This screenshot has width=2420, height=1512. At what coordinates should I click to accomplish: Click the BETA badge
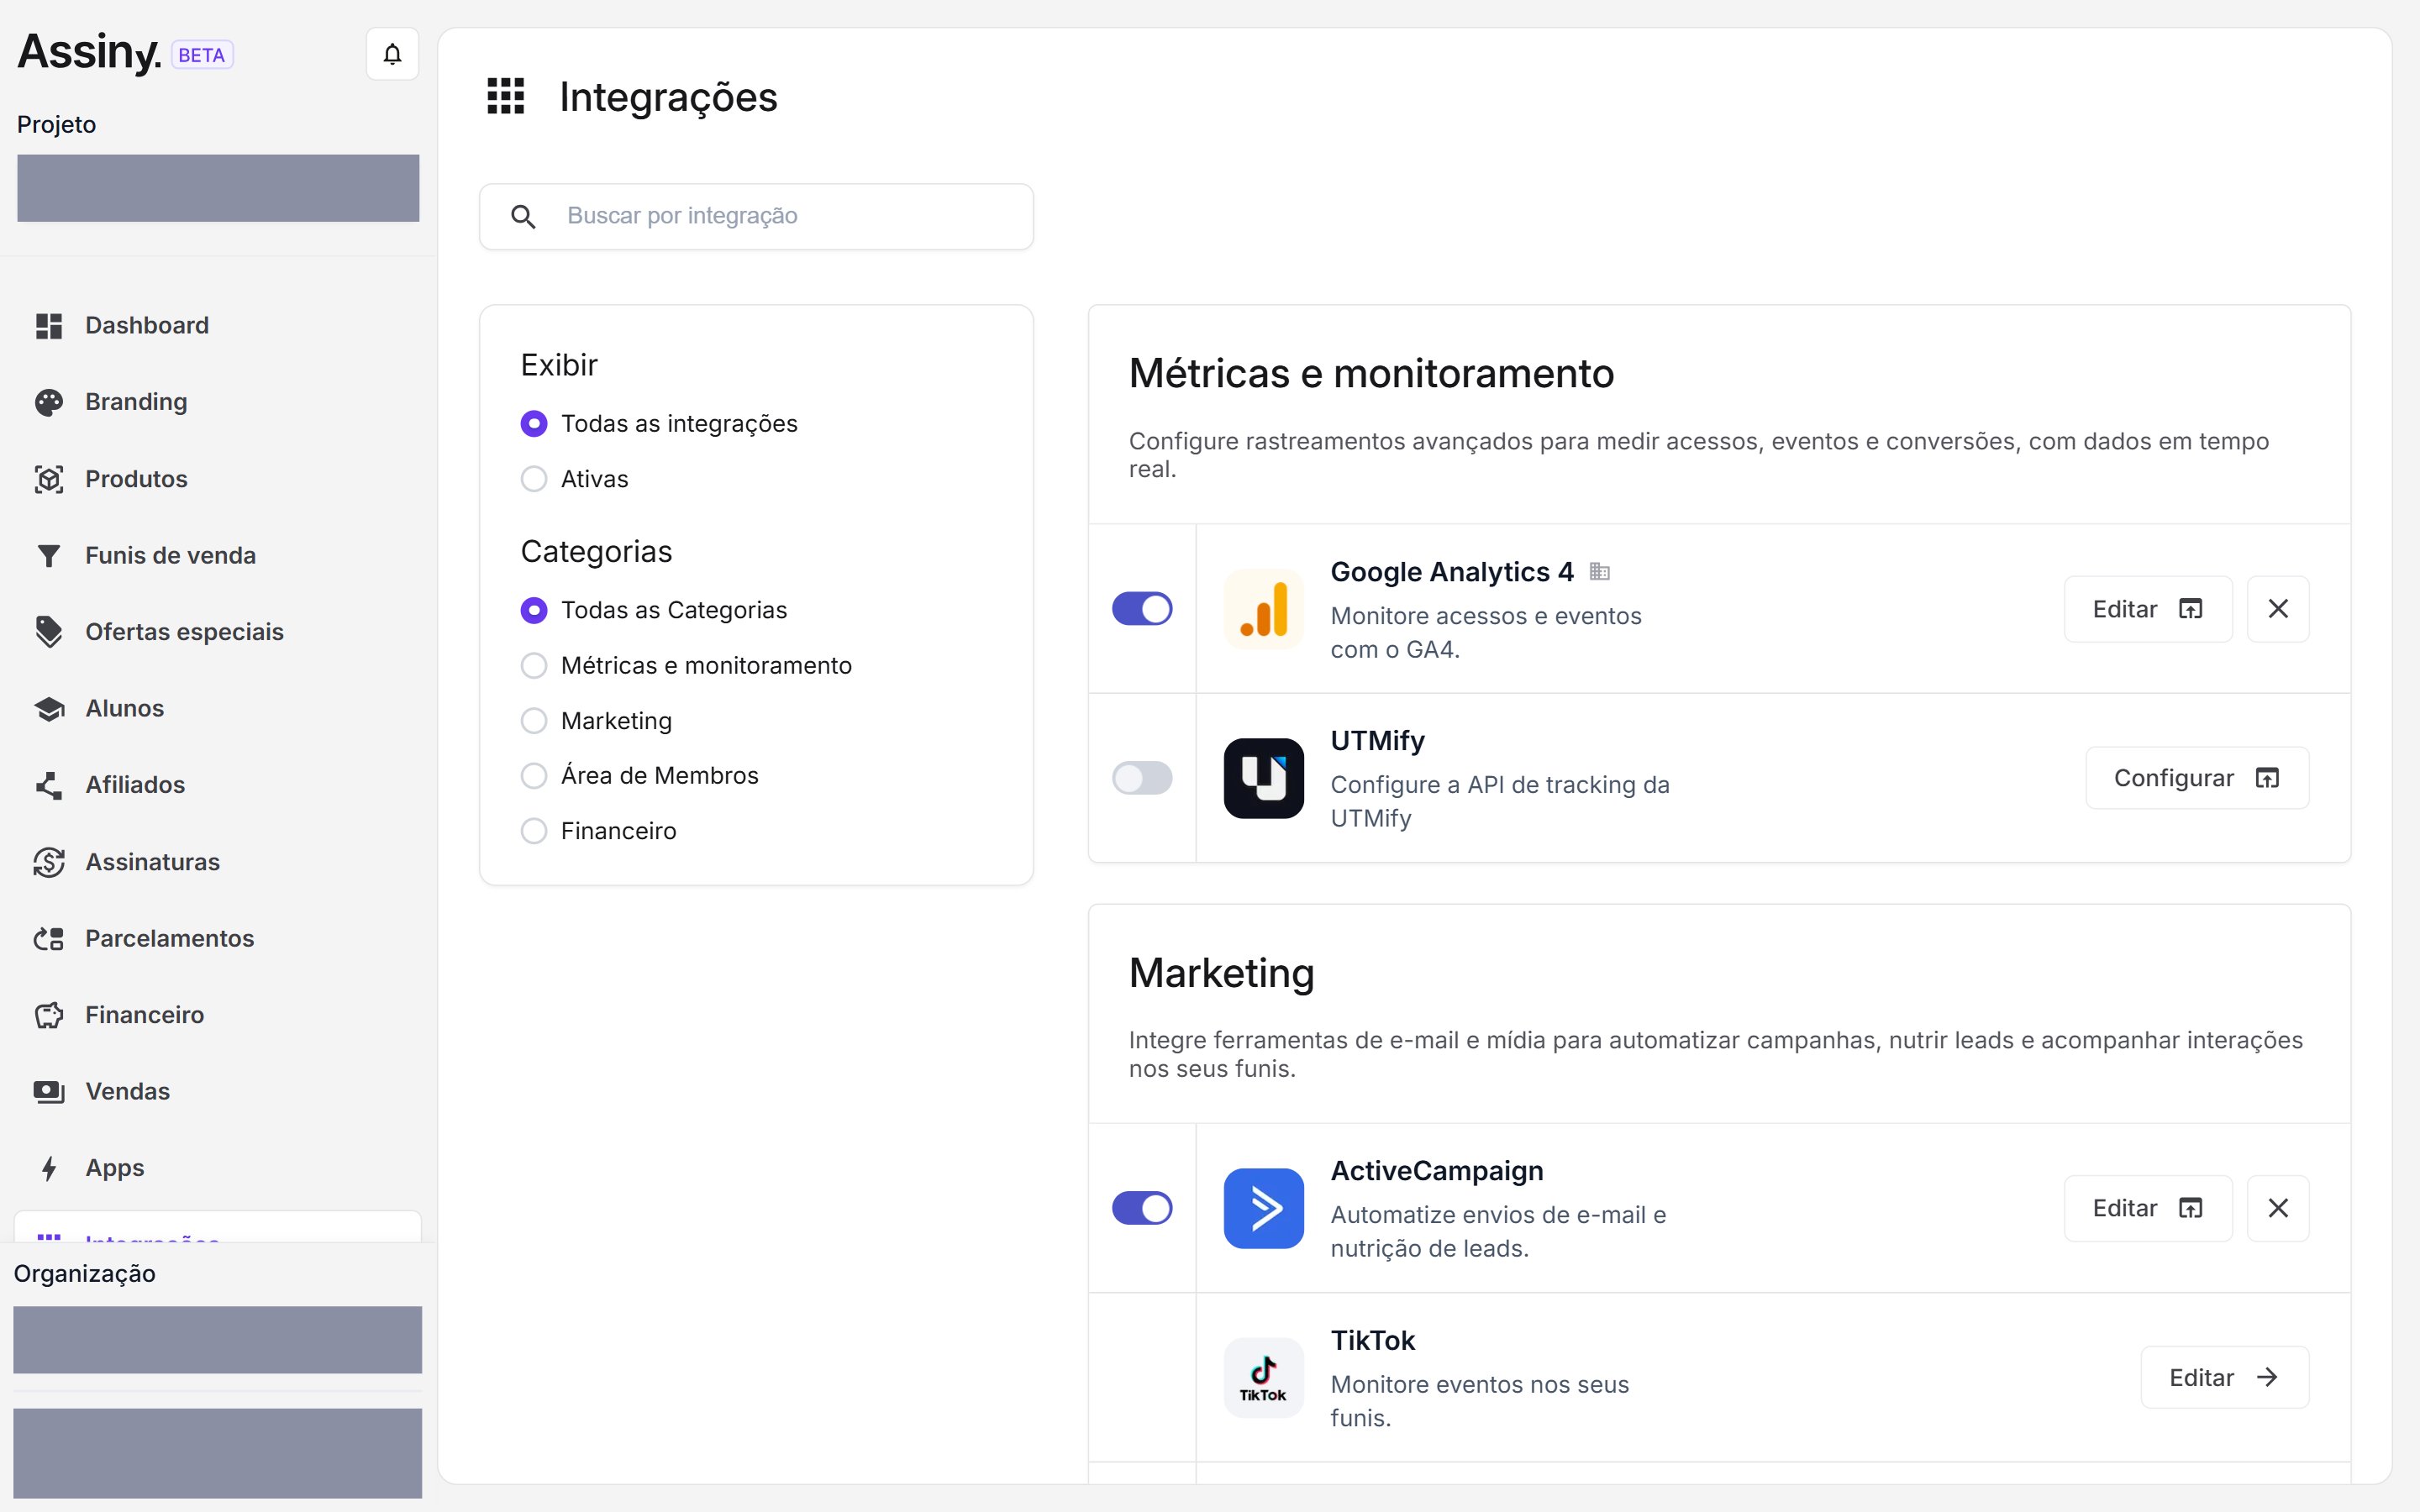202,55
